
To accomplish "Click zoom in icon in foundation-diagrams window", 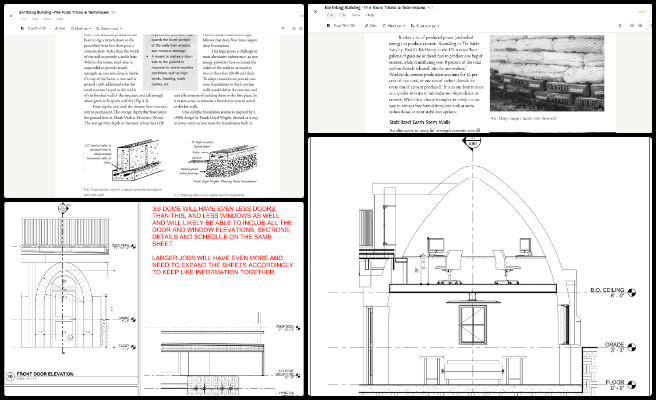I will click(301, 28).
